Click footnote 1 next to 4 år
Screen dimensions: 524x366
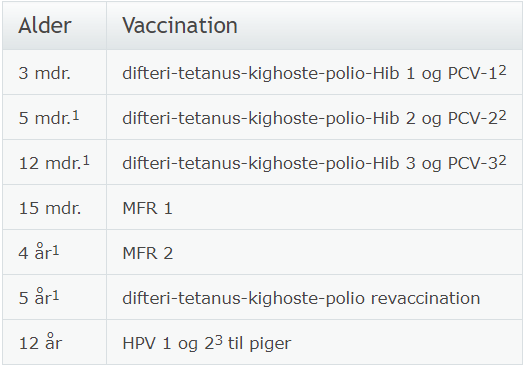(x=55, y=250)
